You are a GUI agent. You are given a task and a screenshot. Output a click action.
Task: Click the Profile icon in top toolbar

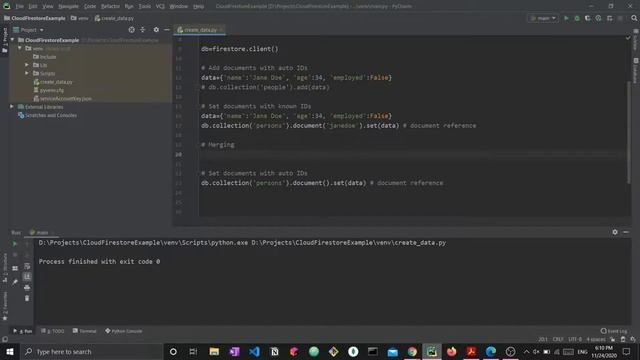point(598,18)
